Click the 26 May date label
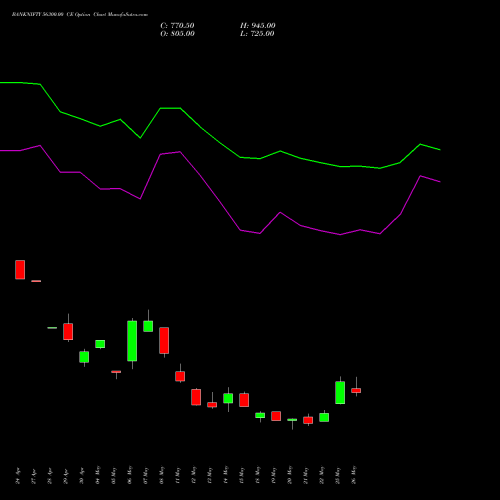Viewport: 500px width, 500px height. tap(354, 475)
